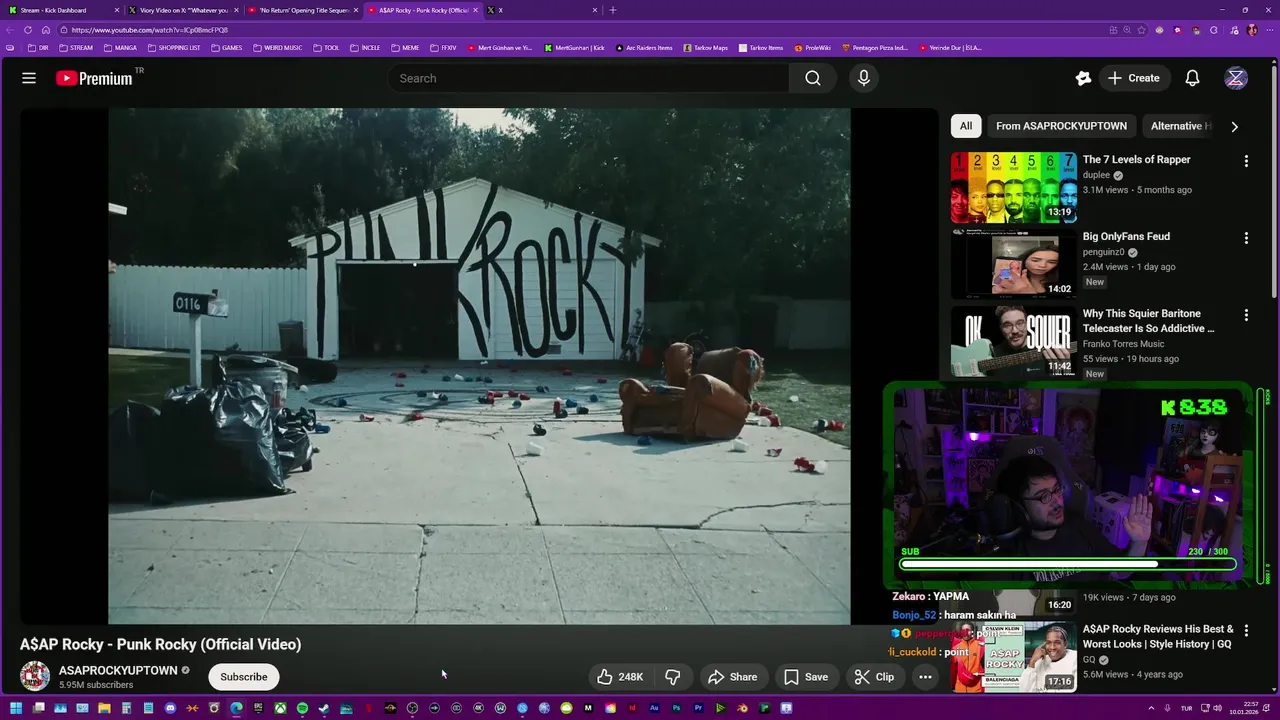Click the Clip button
Image resolution: width=1280 pixels, height=720 pixels.
coord(874,677)
